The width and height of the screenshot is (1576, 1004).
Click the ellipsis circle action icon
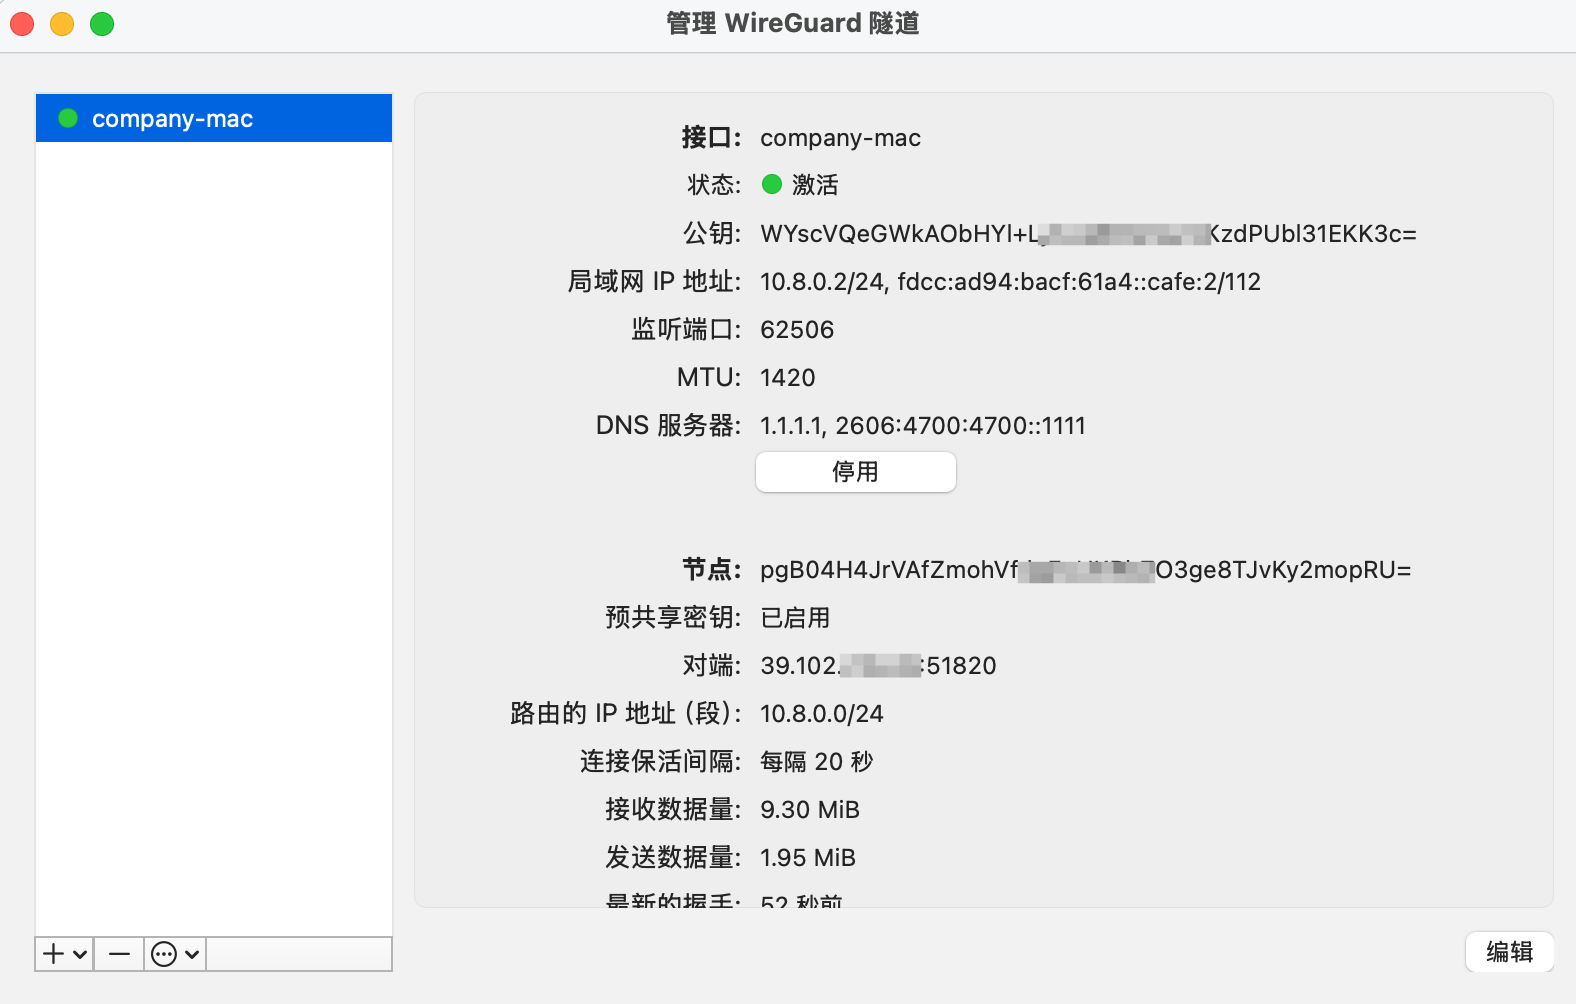[164, 954]
